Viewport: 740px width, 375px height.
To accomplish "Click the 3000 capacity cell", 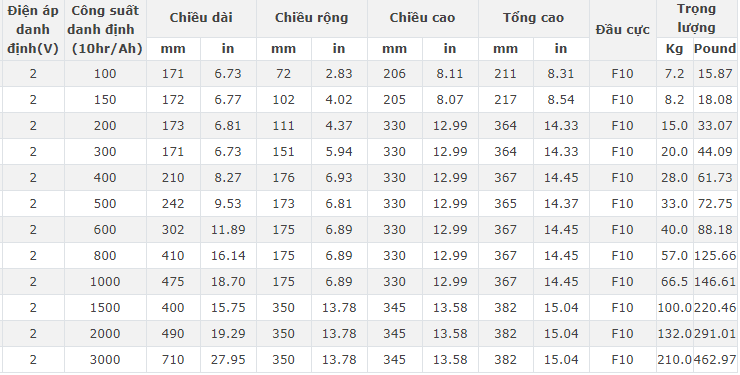I will [x=105, y=360].
